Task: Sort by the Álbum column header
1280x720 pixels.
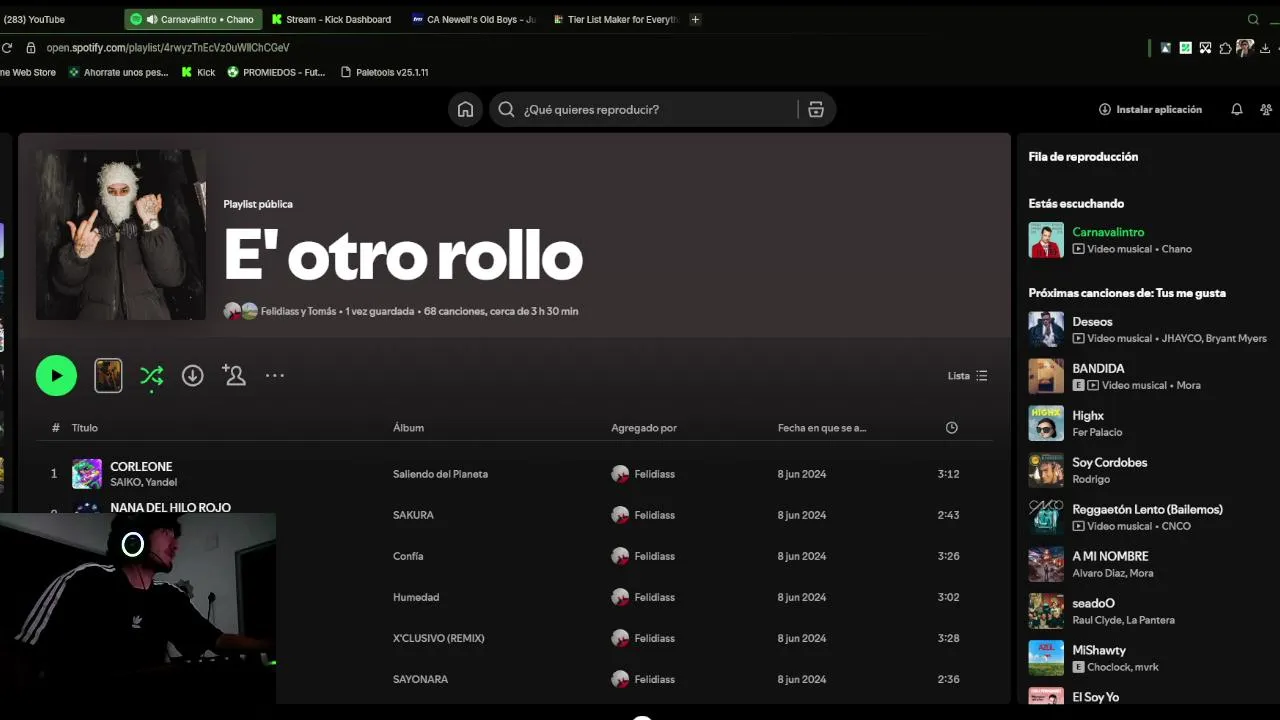Action: tap(408, 428)
